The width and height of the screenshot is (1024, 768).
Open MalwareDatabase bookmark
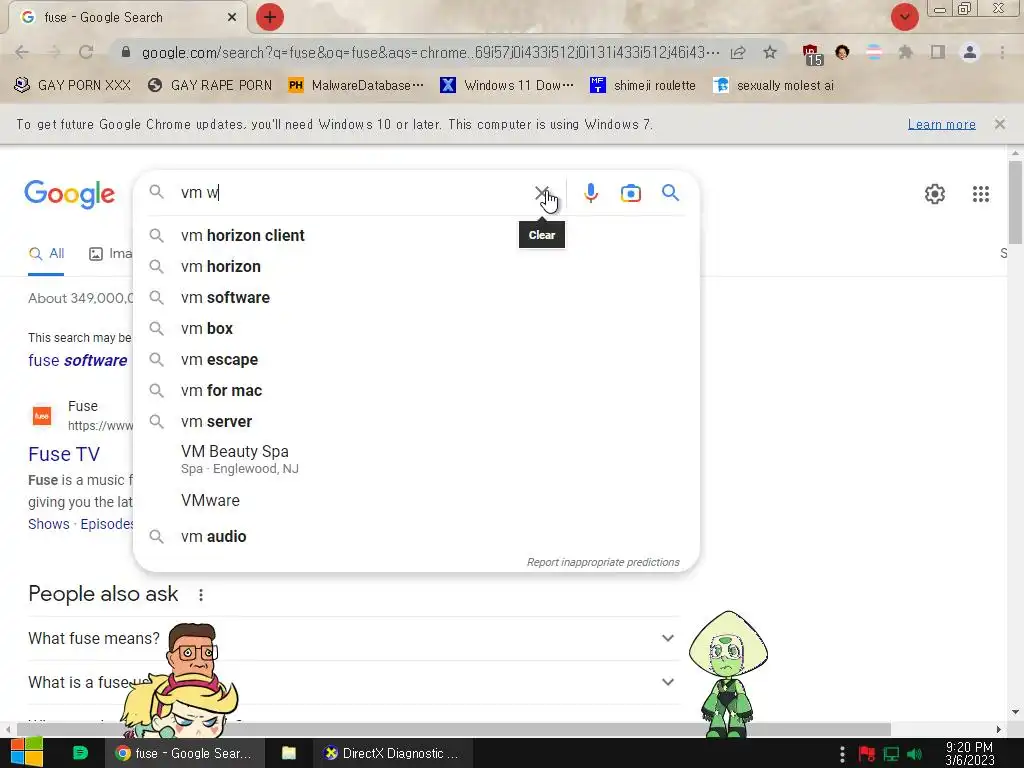tap(355, 85)
